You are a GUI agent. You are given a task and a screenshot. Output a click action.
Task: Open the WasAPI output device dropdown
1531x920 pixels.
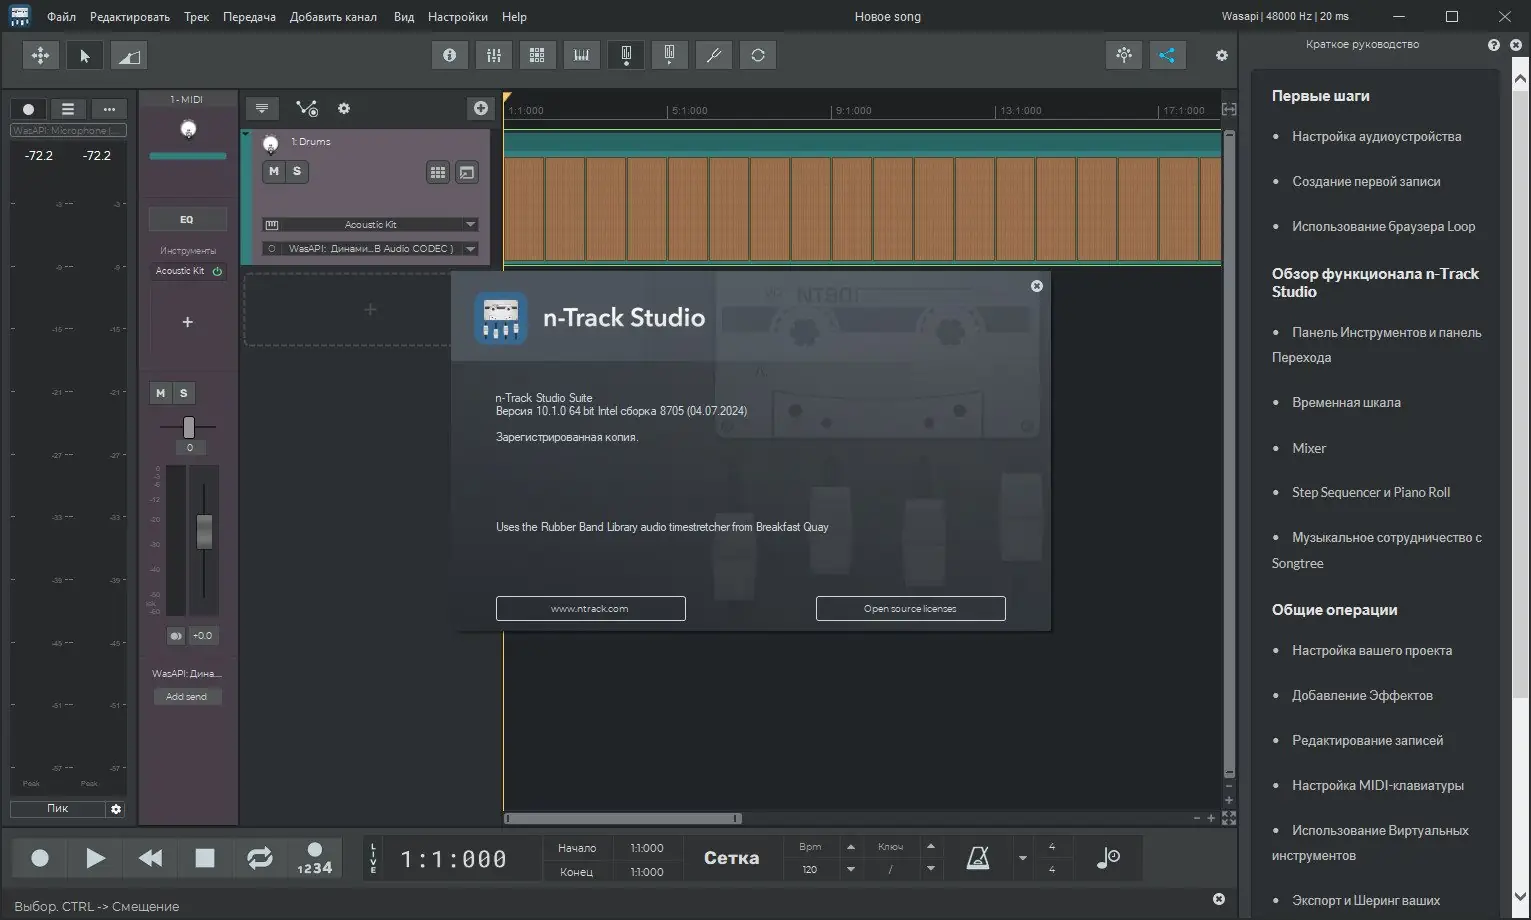[470, 249]
